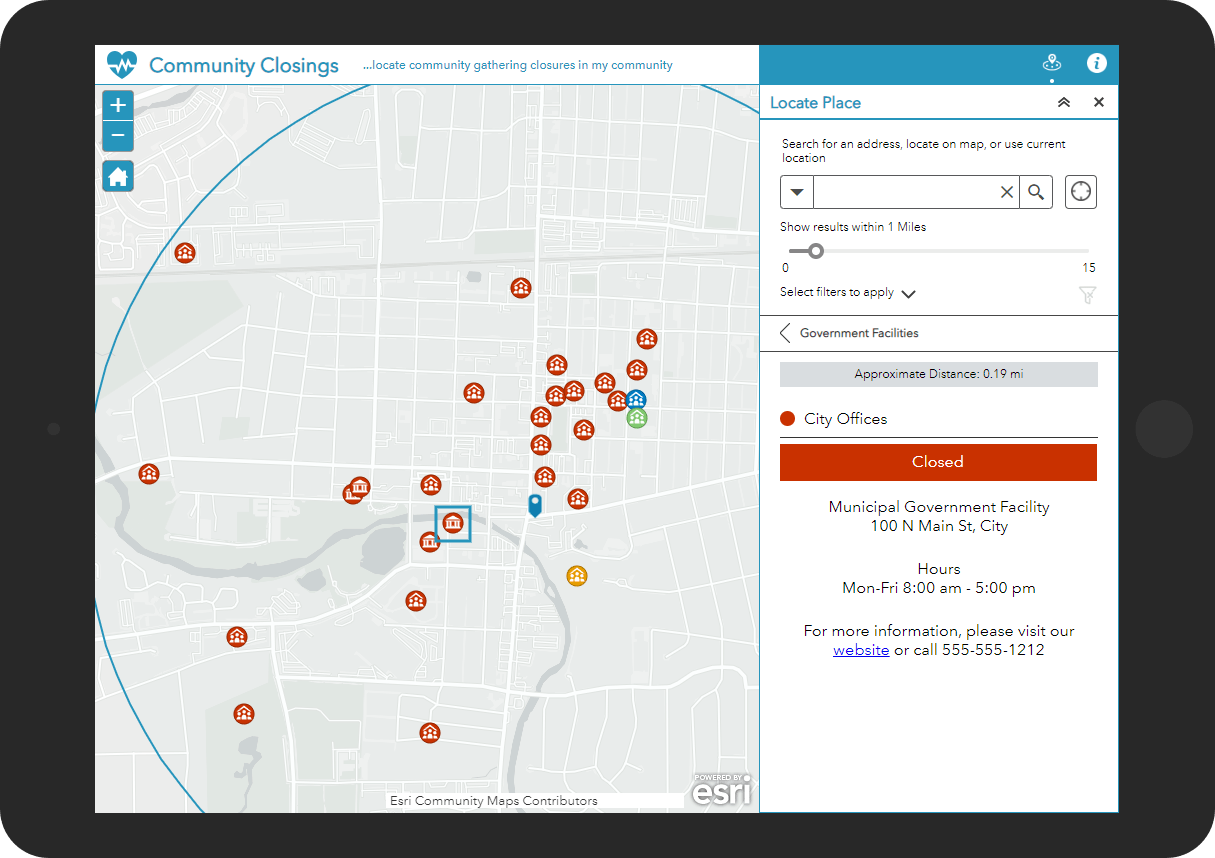Click Approximate Distance 0.19 mi bar
The image size is (1215, 858).
pyautogui.click(x=938, y=374)
